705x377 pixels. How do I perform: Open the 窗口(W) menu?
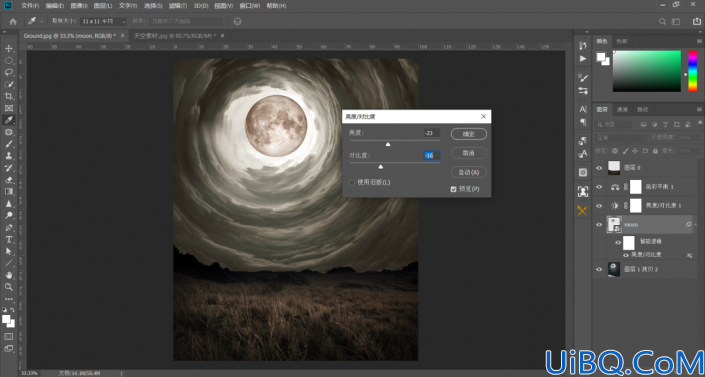click(250, 6)
